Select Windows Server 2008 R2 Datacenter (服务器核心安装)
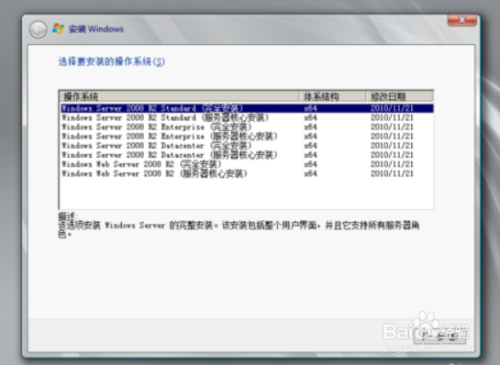The height and width of the screenshot is (365, 500). click(x=247, y=155)
